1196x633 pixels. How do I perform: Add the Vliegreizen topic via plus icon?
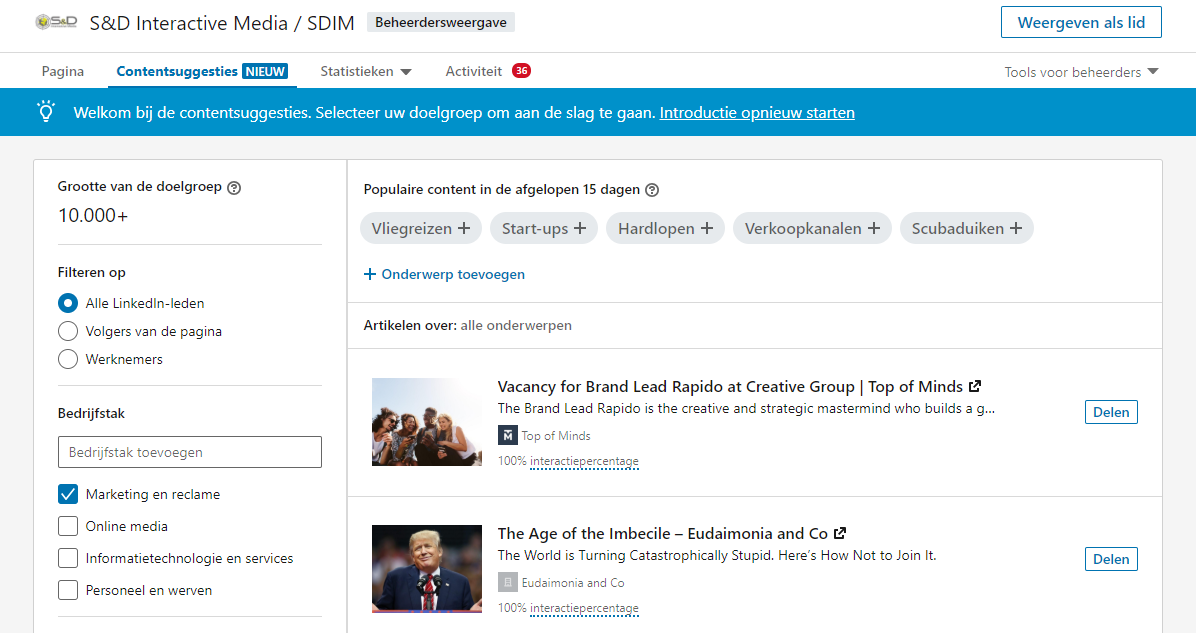pos(463,228)
